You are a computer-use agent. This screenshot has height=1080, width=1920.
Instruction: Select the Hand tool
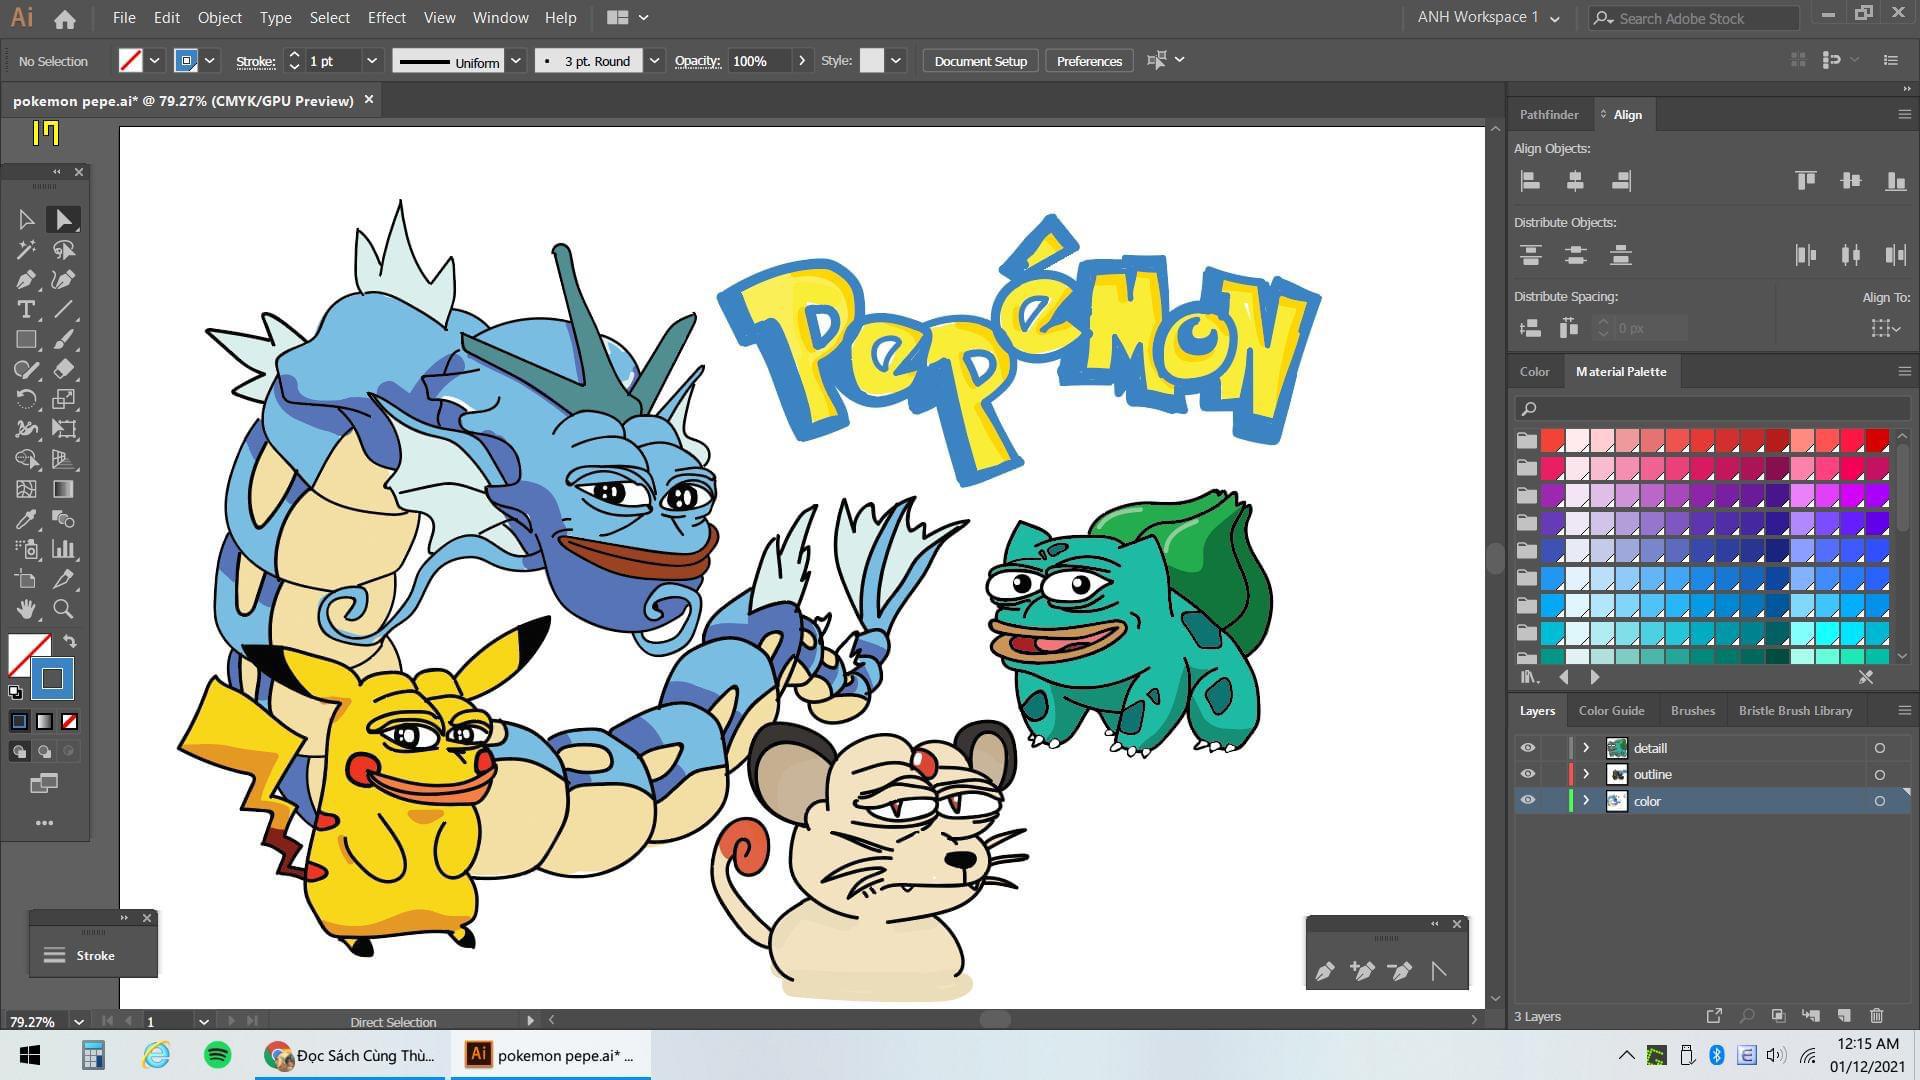tap(26, 609)
